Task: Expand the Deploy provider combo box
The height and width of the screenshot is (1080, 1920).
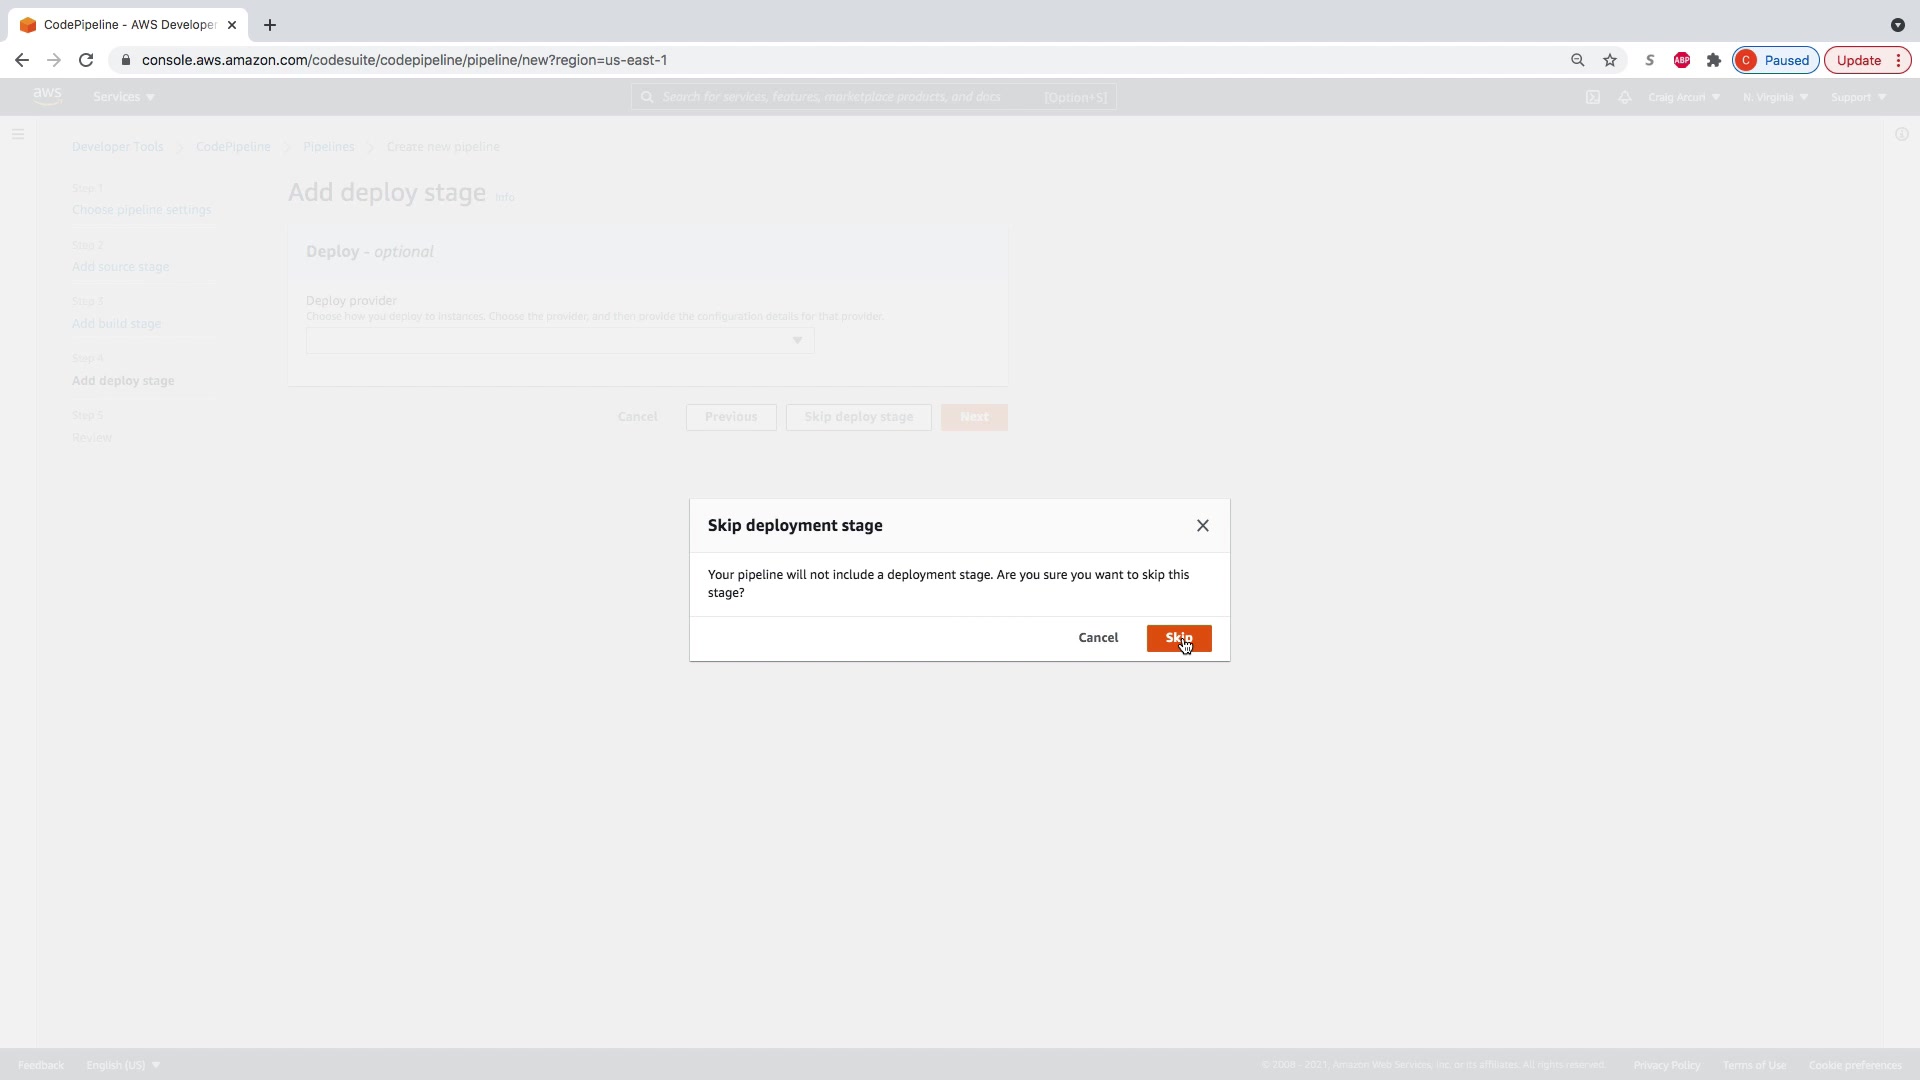Action: (560, 341)
